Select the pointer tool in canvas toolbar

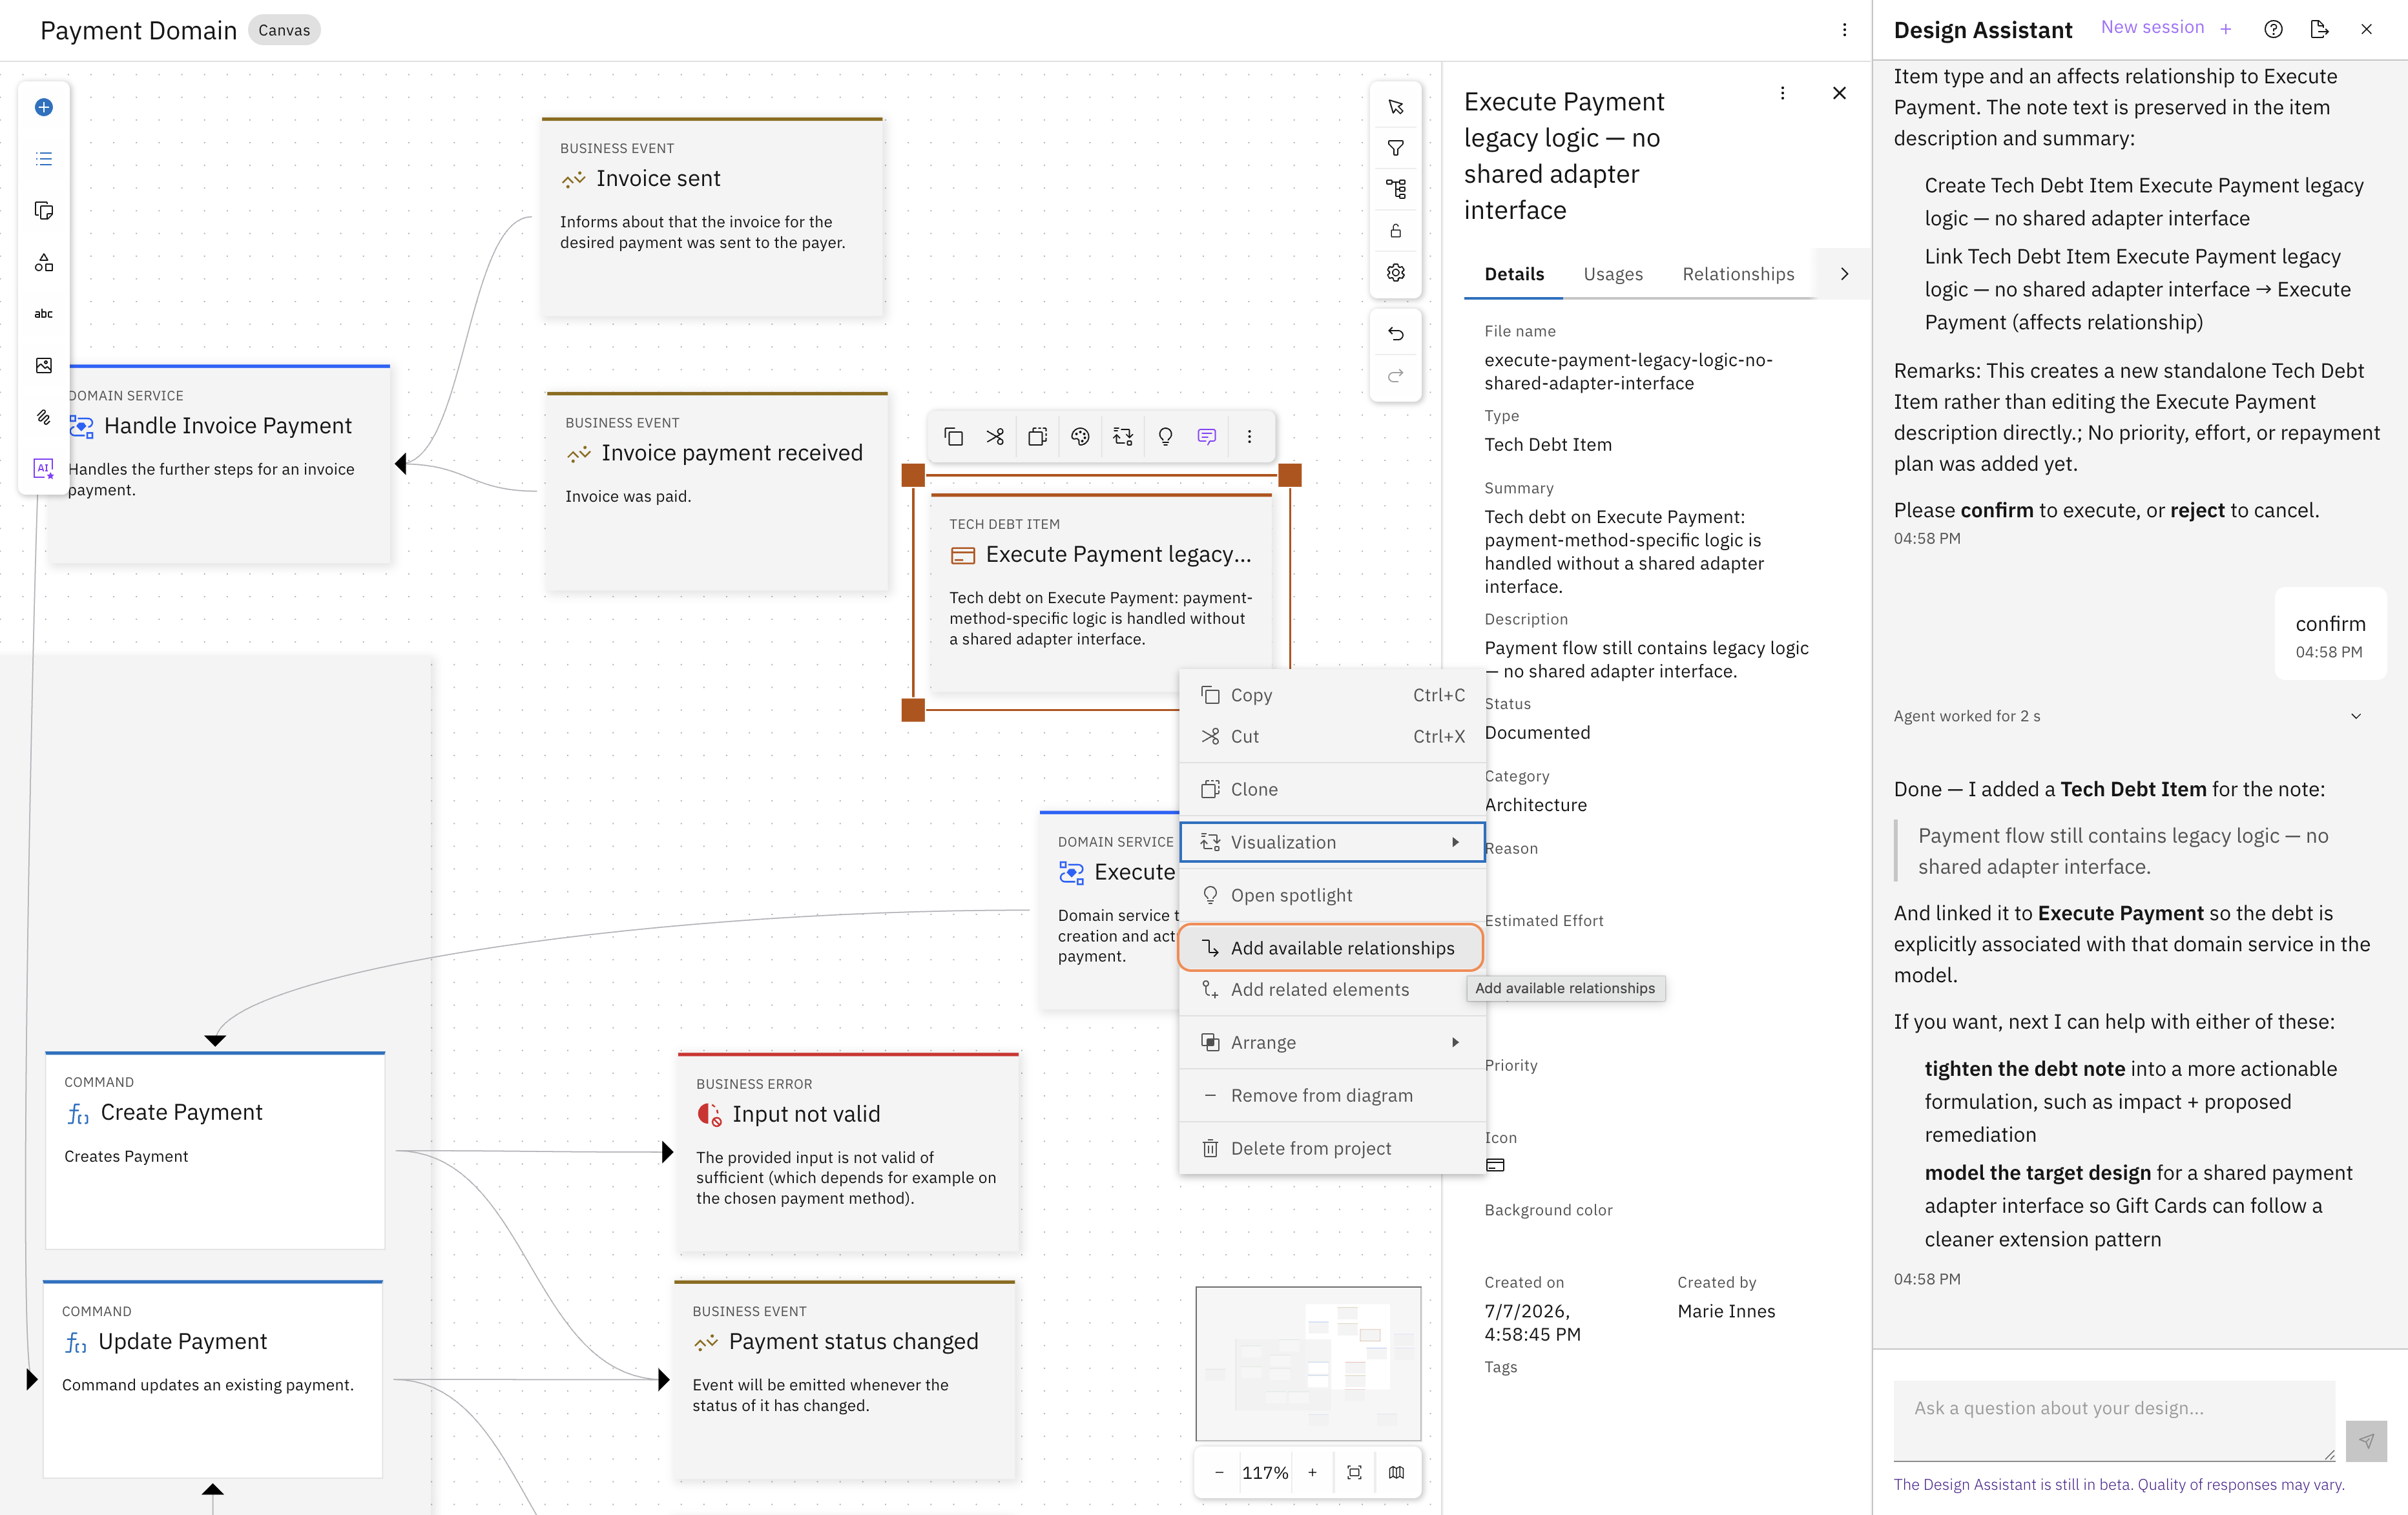[1396, 107]
